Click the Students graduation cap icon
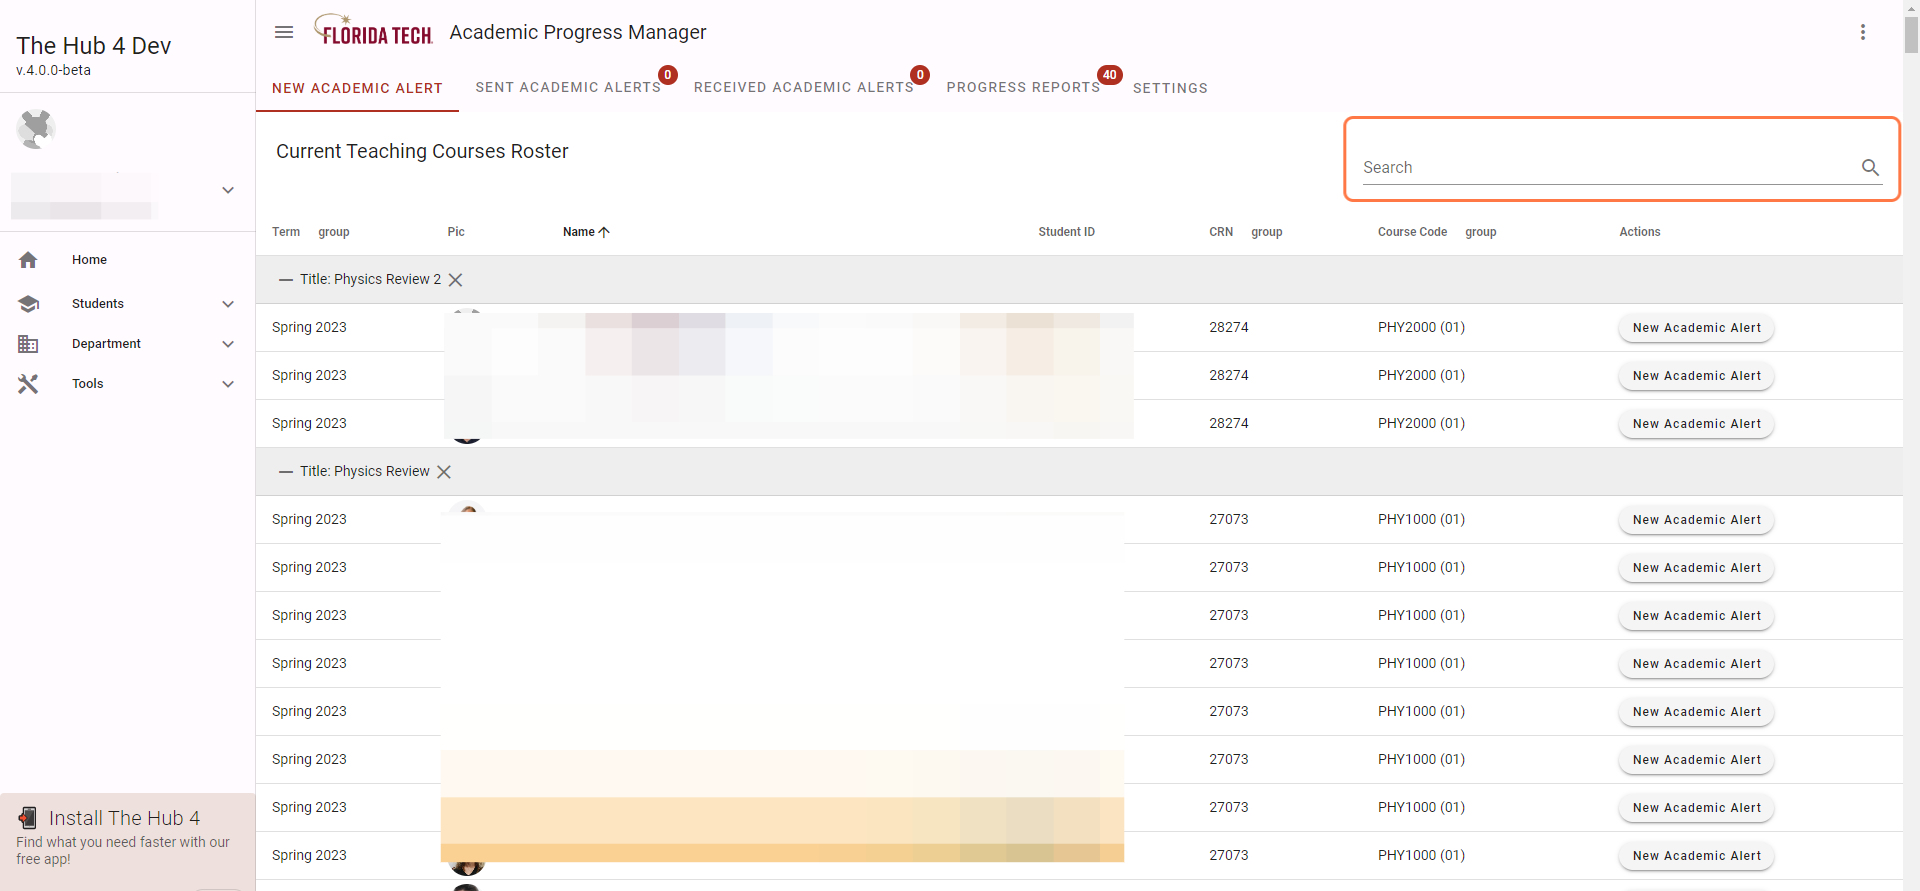The height and width of the screenshot is (891, 1920). click(28, 304)
